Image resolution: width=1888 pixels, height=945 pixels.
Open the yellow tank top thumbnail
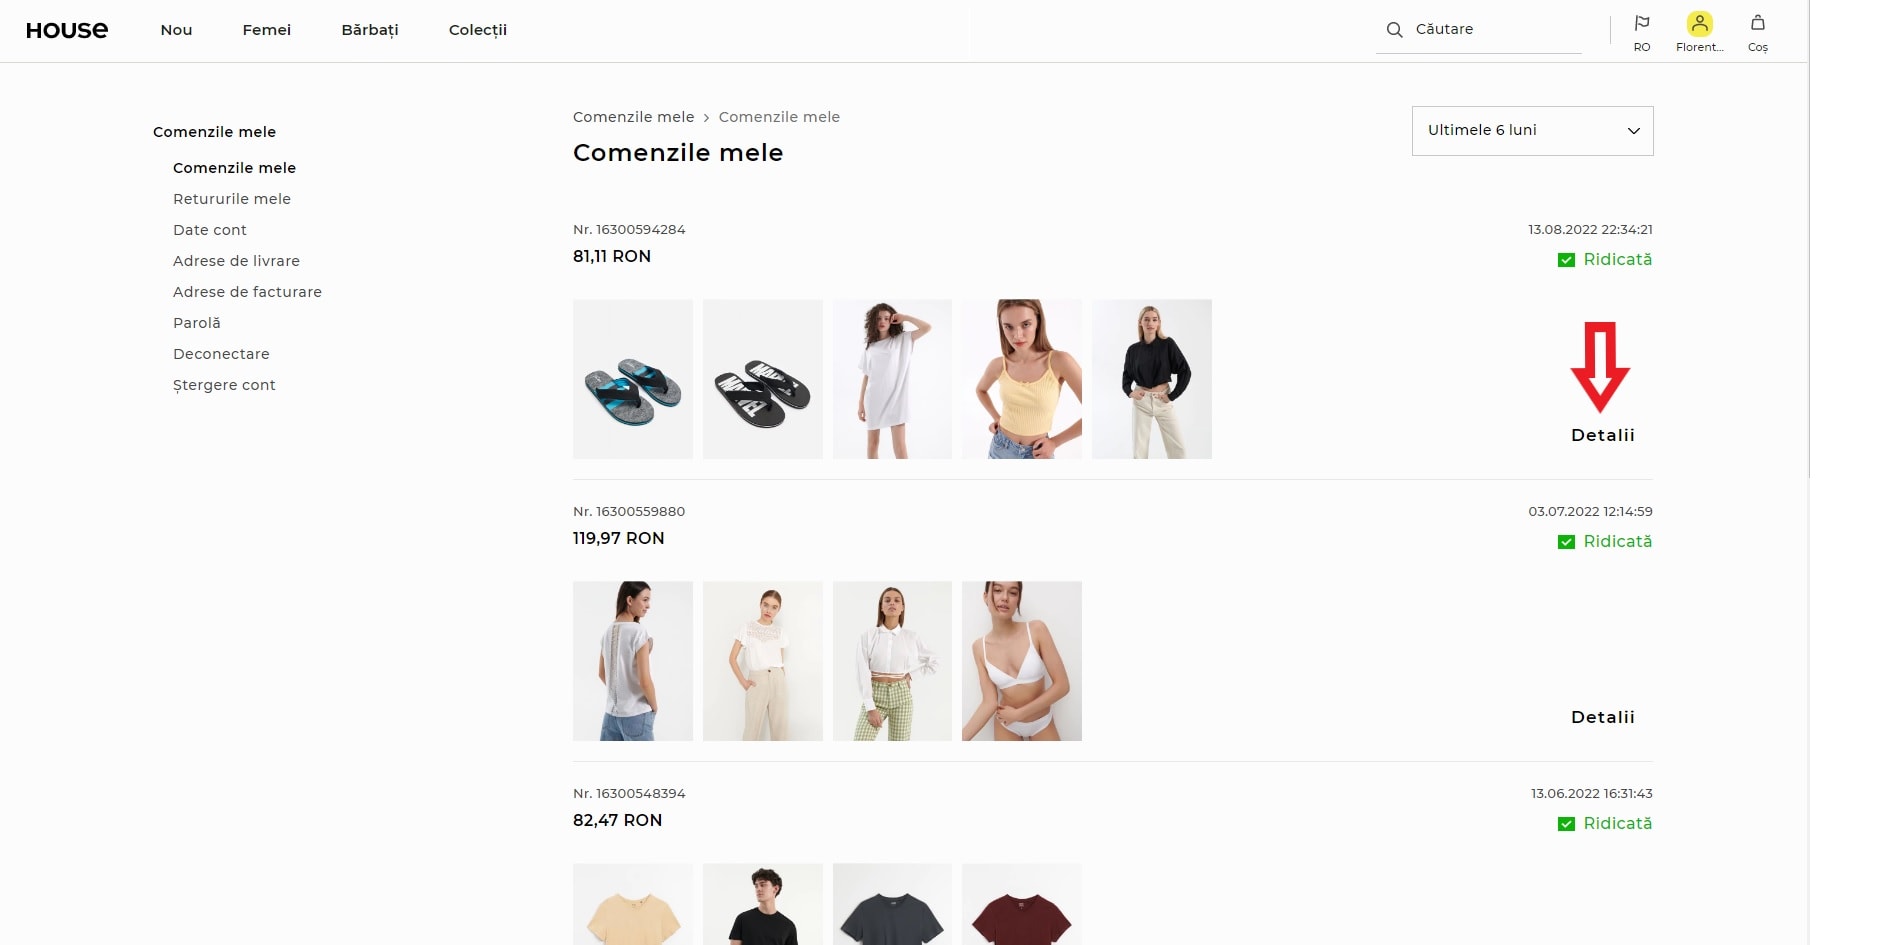[x=1022, y=379]
